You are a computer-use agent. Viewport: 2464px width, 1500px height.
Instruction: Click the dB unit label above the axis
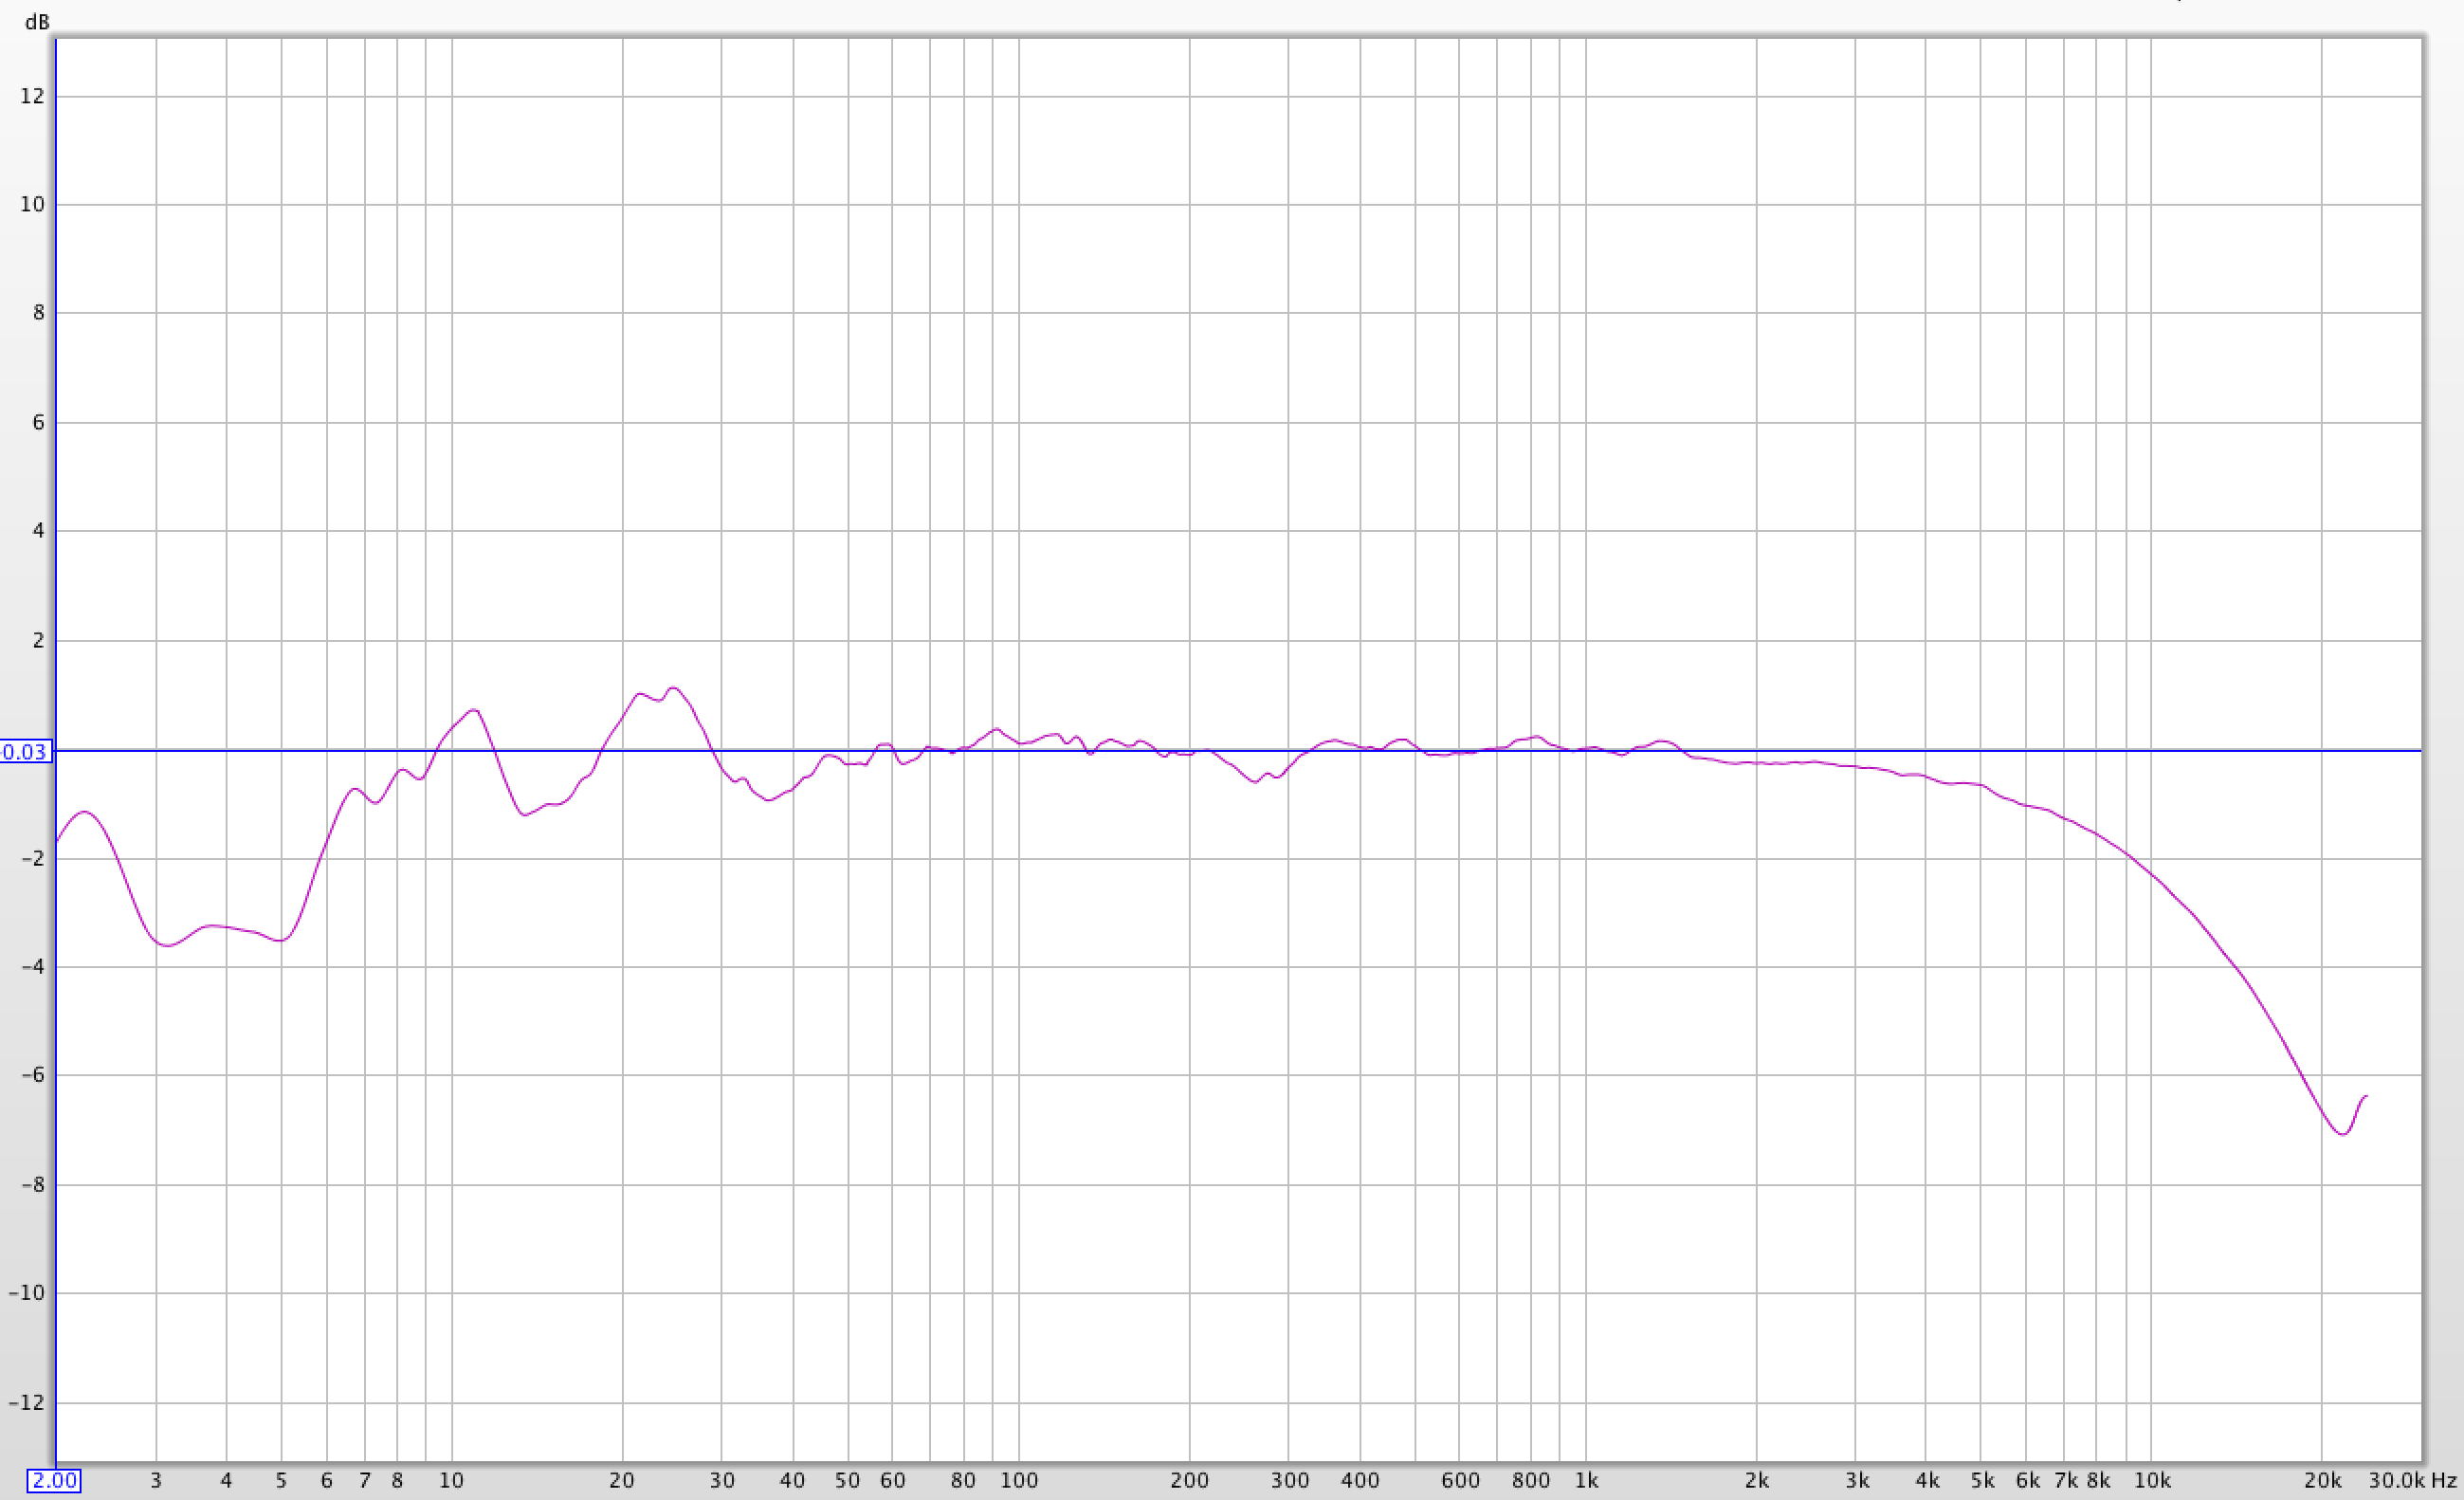coord(37,22)
